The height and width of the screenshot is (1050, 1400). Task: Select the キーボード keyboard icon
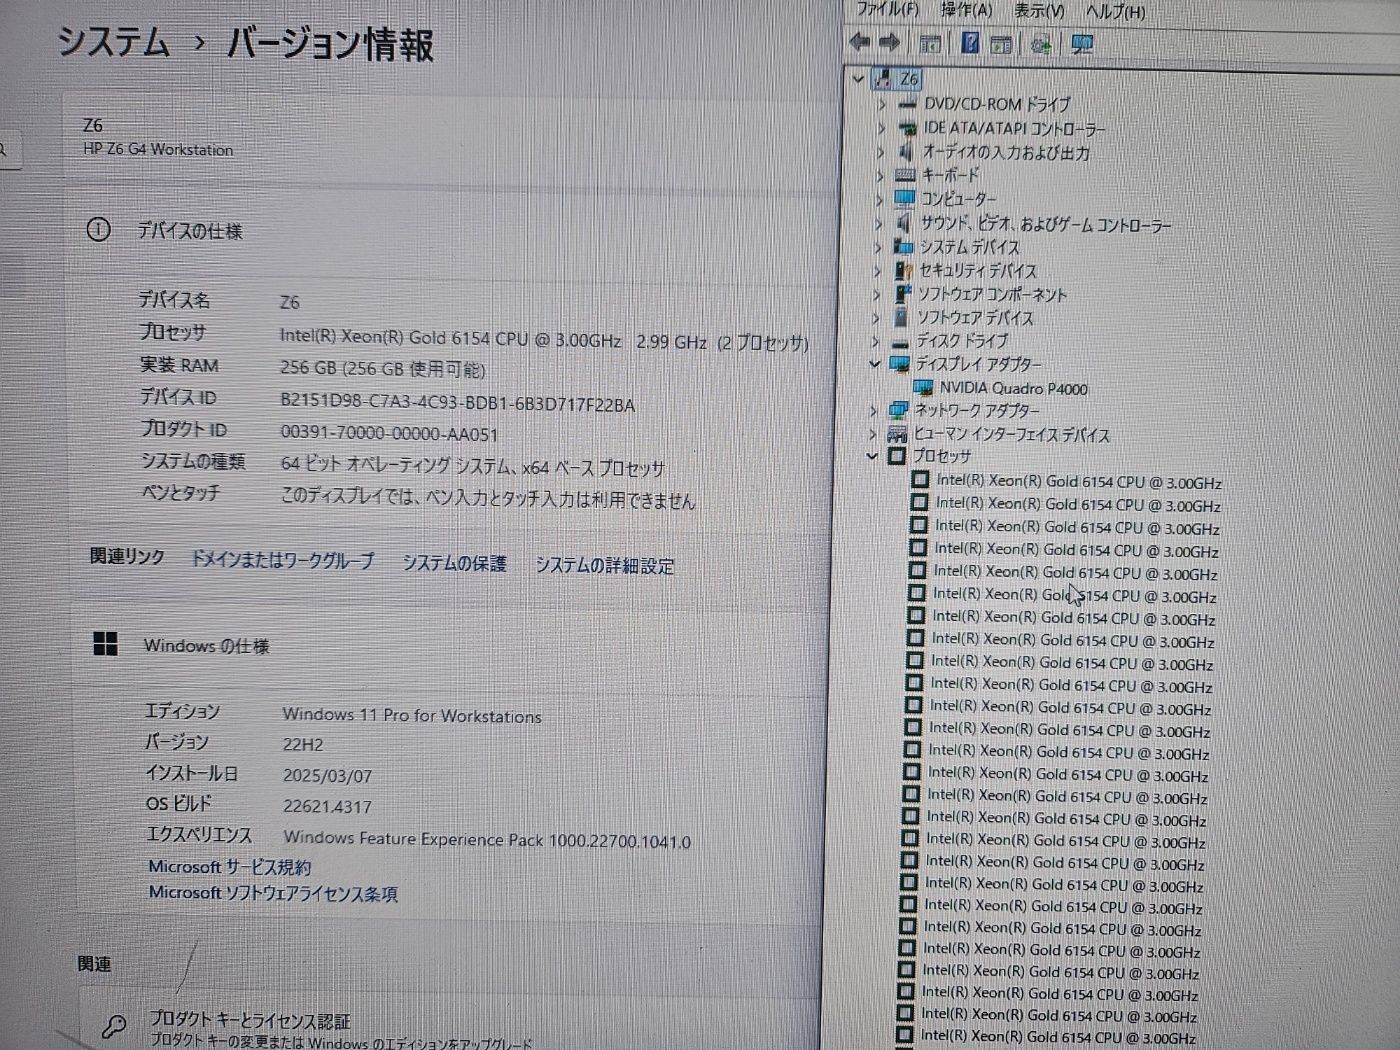905,175
